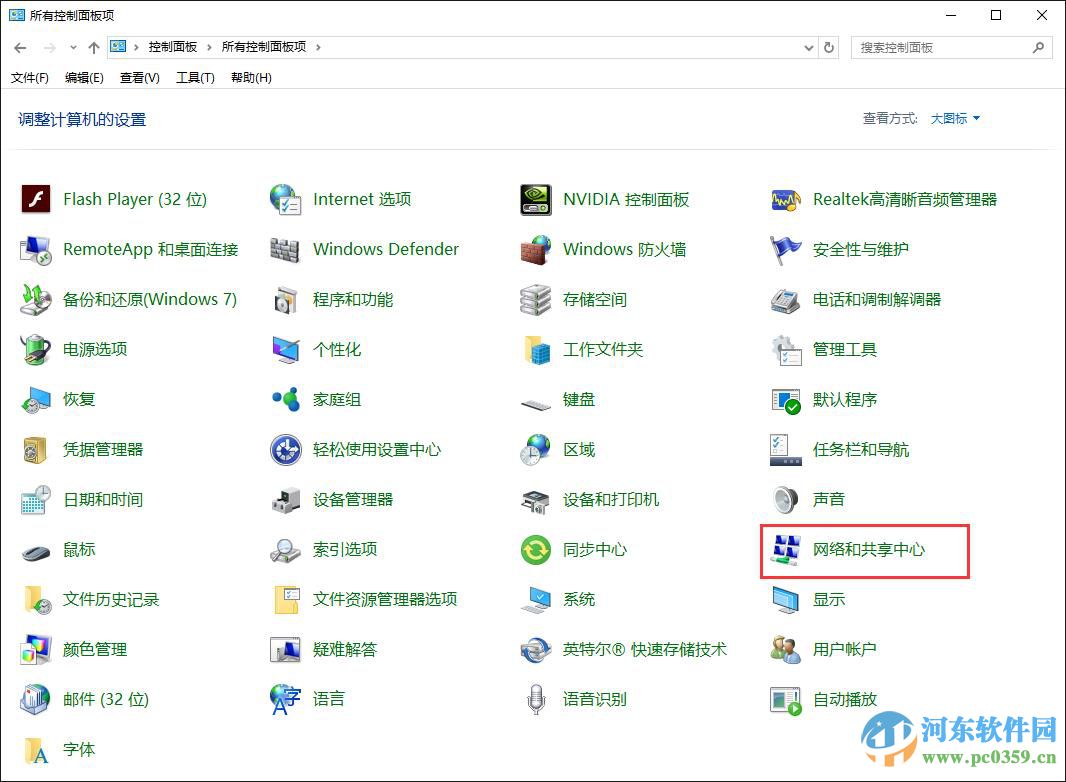Open 颜色管理 settings
The height and width of the screenshot is (782, 1066).
point(97,649)
